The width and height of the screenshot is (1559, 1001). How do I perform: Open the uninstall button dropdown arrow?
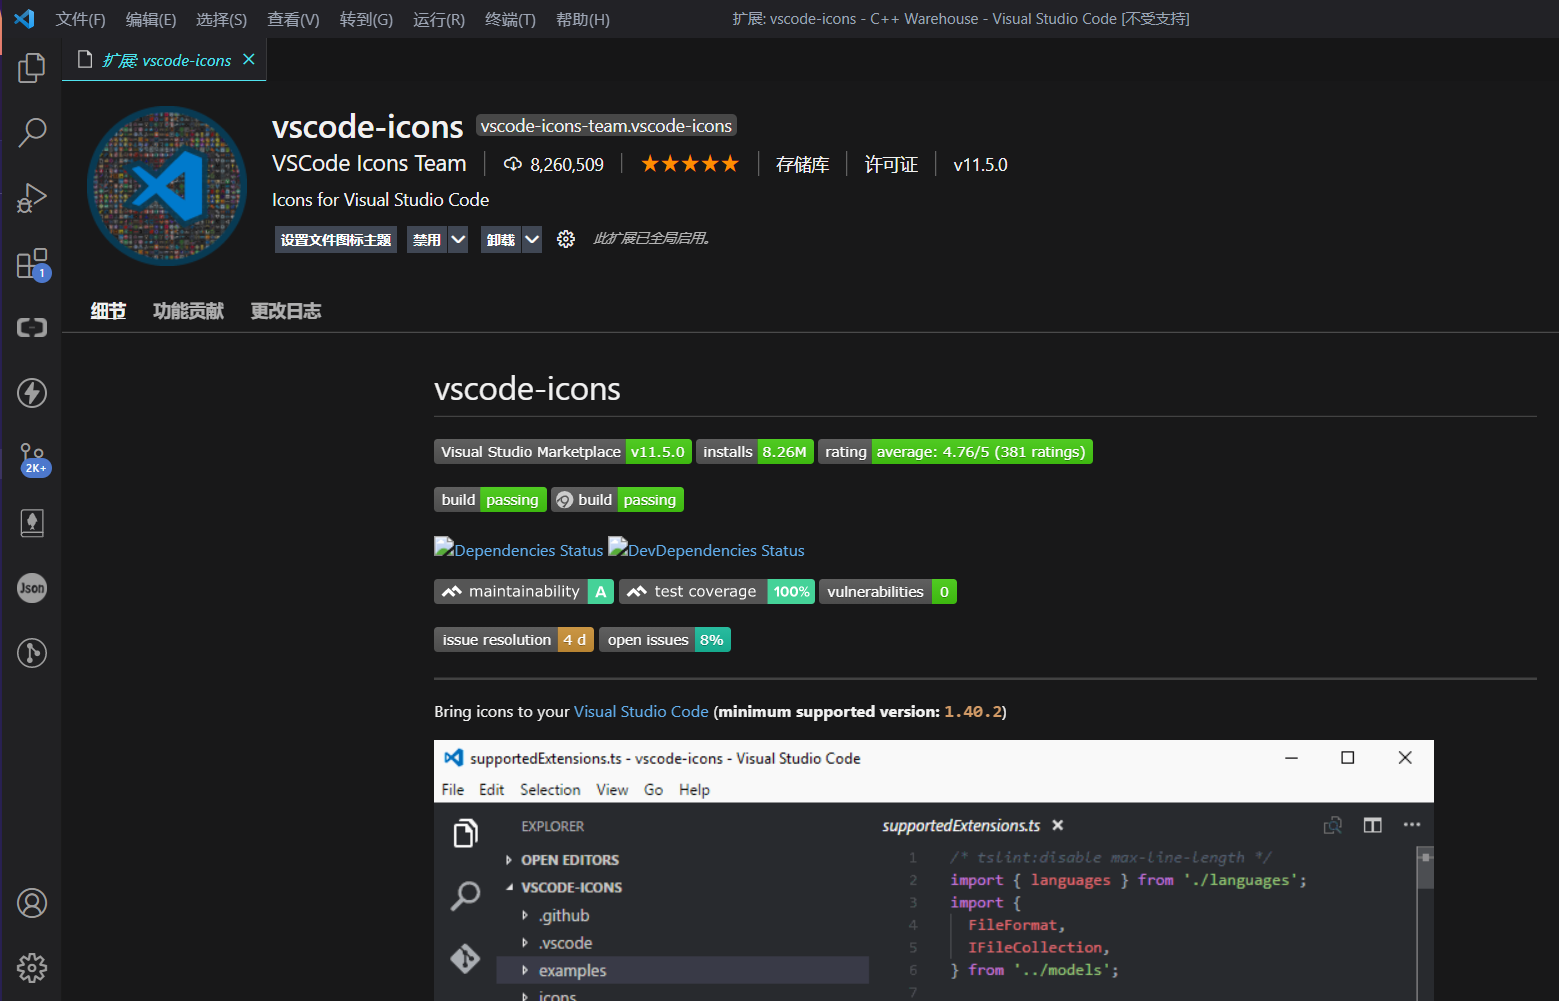532,239
